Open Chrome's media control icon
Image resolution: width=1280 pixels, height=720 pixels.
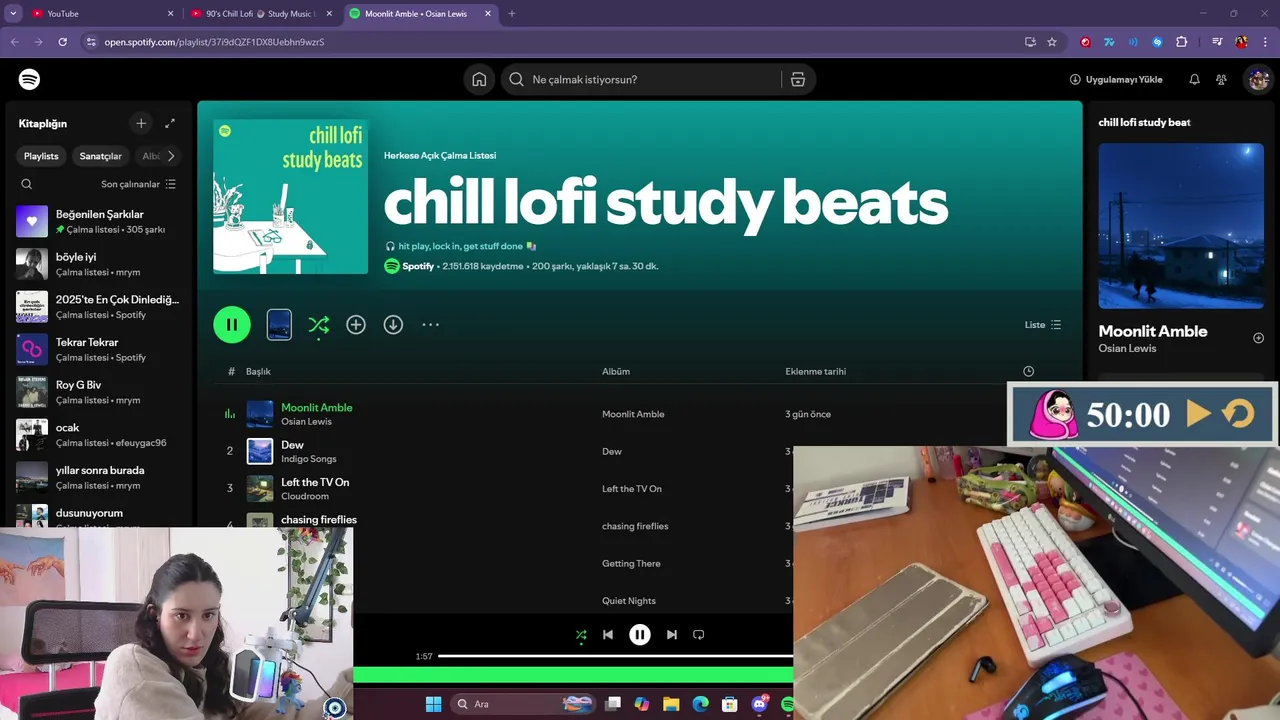click(x=1217, y=42)
